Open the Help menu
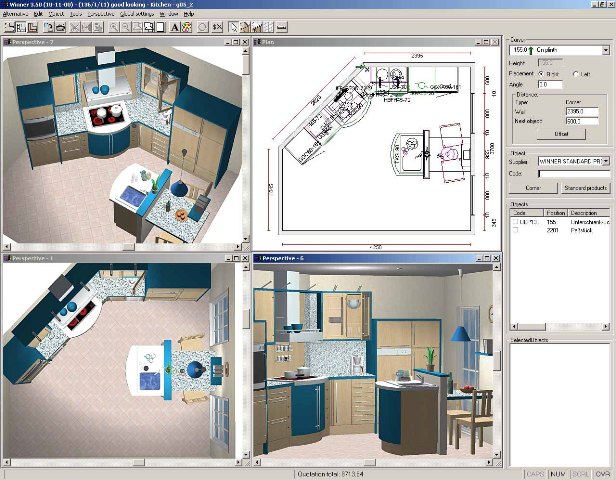The width and height of the screenshot is (616, 480). pyautogui.click(x=189, y=14)
